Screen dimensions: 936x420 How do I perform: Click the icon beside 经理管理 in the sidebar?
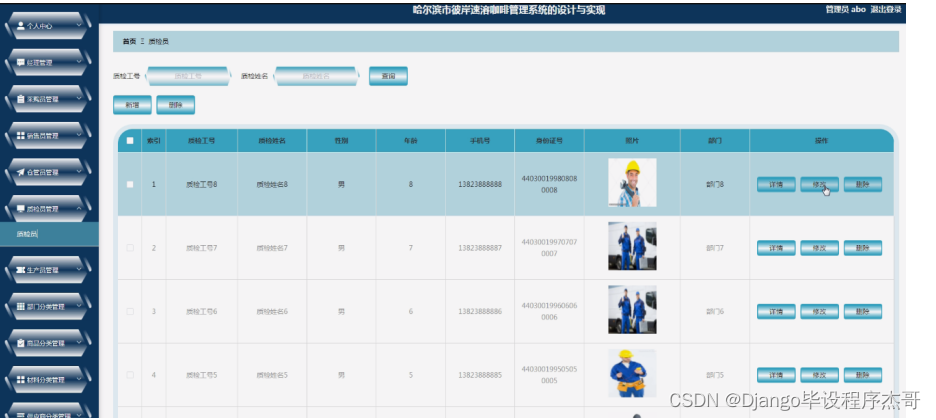(21, 63)
